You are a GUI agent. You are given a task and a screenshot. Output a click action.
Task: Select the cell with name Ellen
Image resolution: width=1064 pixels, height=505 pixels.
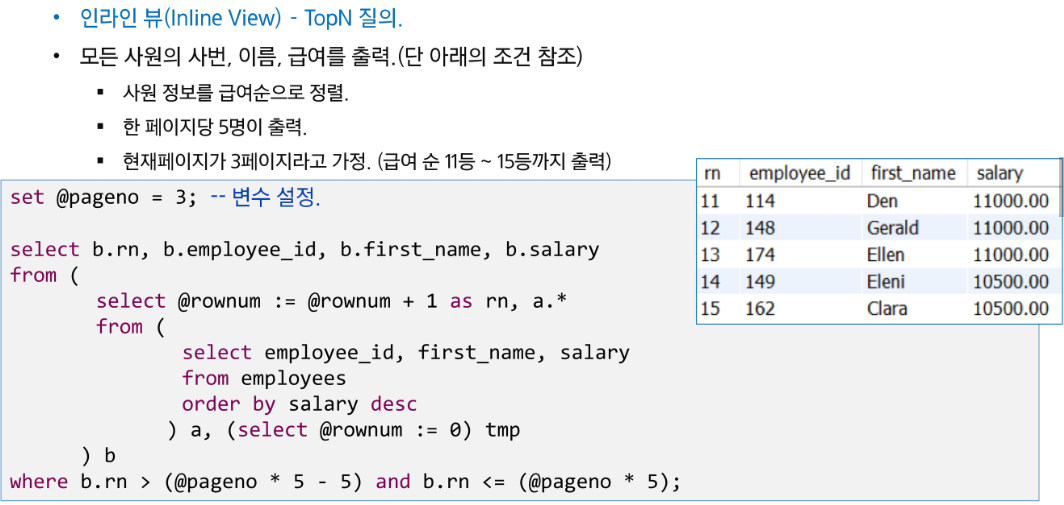pos(886,255)
